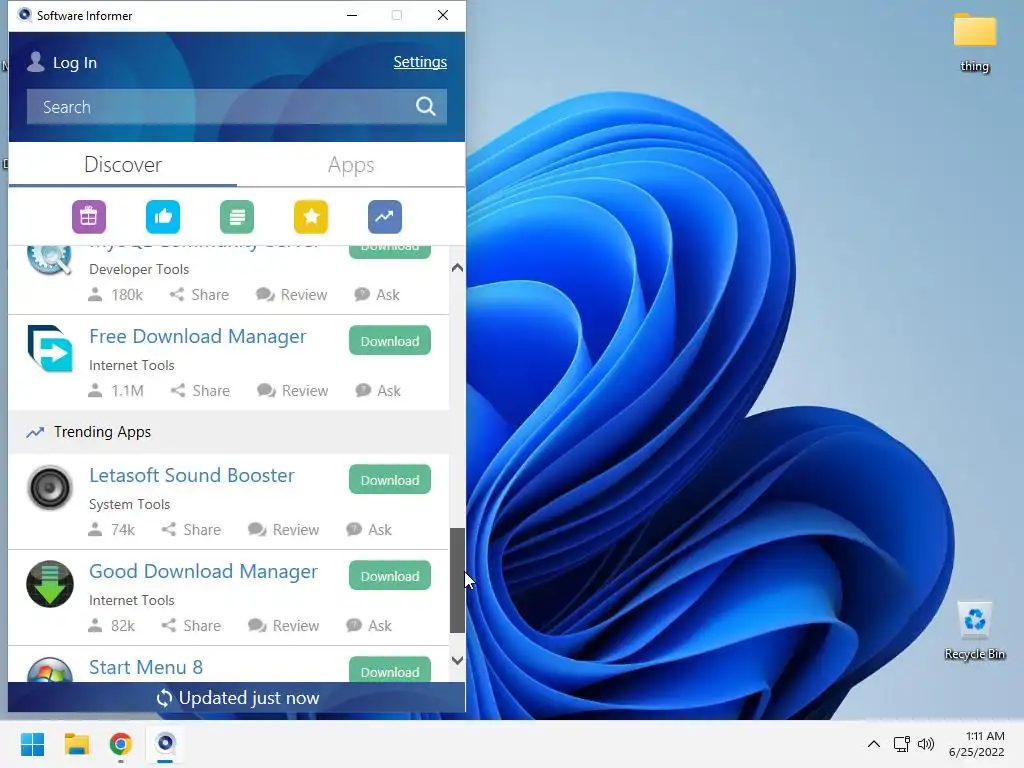The height and width of the screenshot is (768, 1024).
Task: Share the Developer Tools app with 180k users
Action: pos(199,295)
